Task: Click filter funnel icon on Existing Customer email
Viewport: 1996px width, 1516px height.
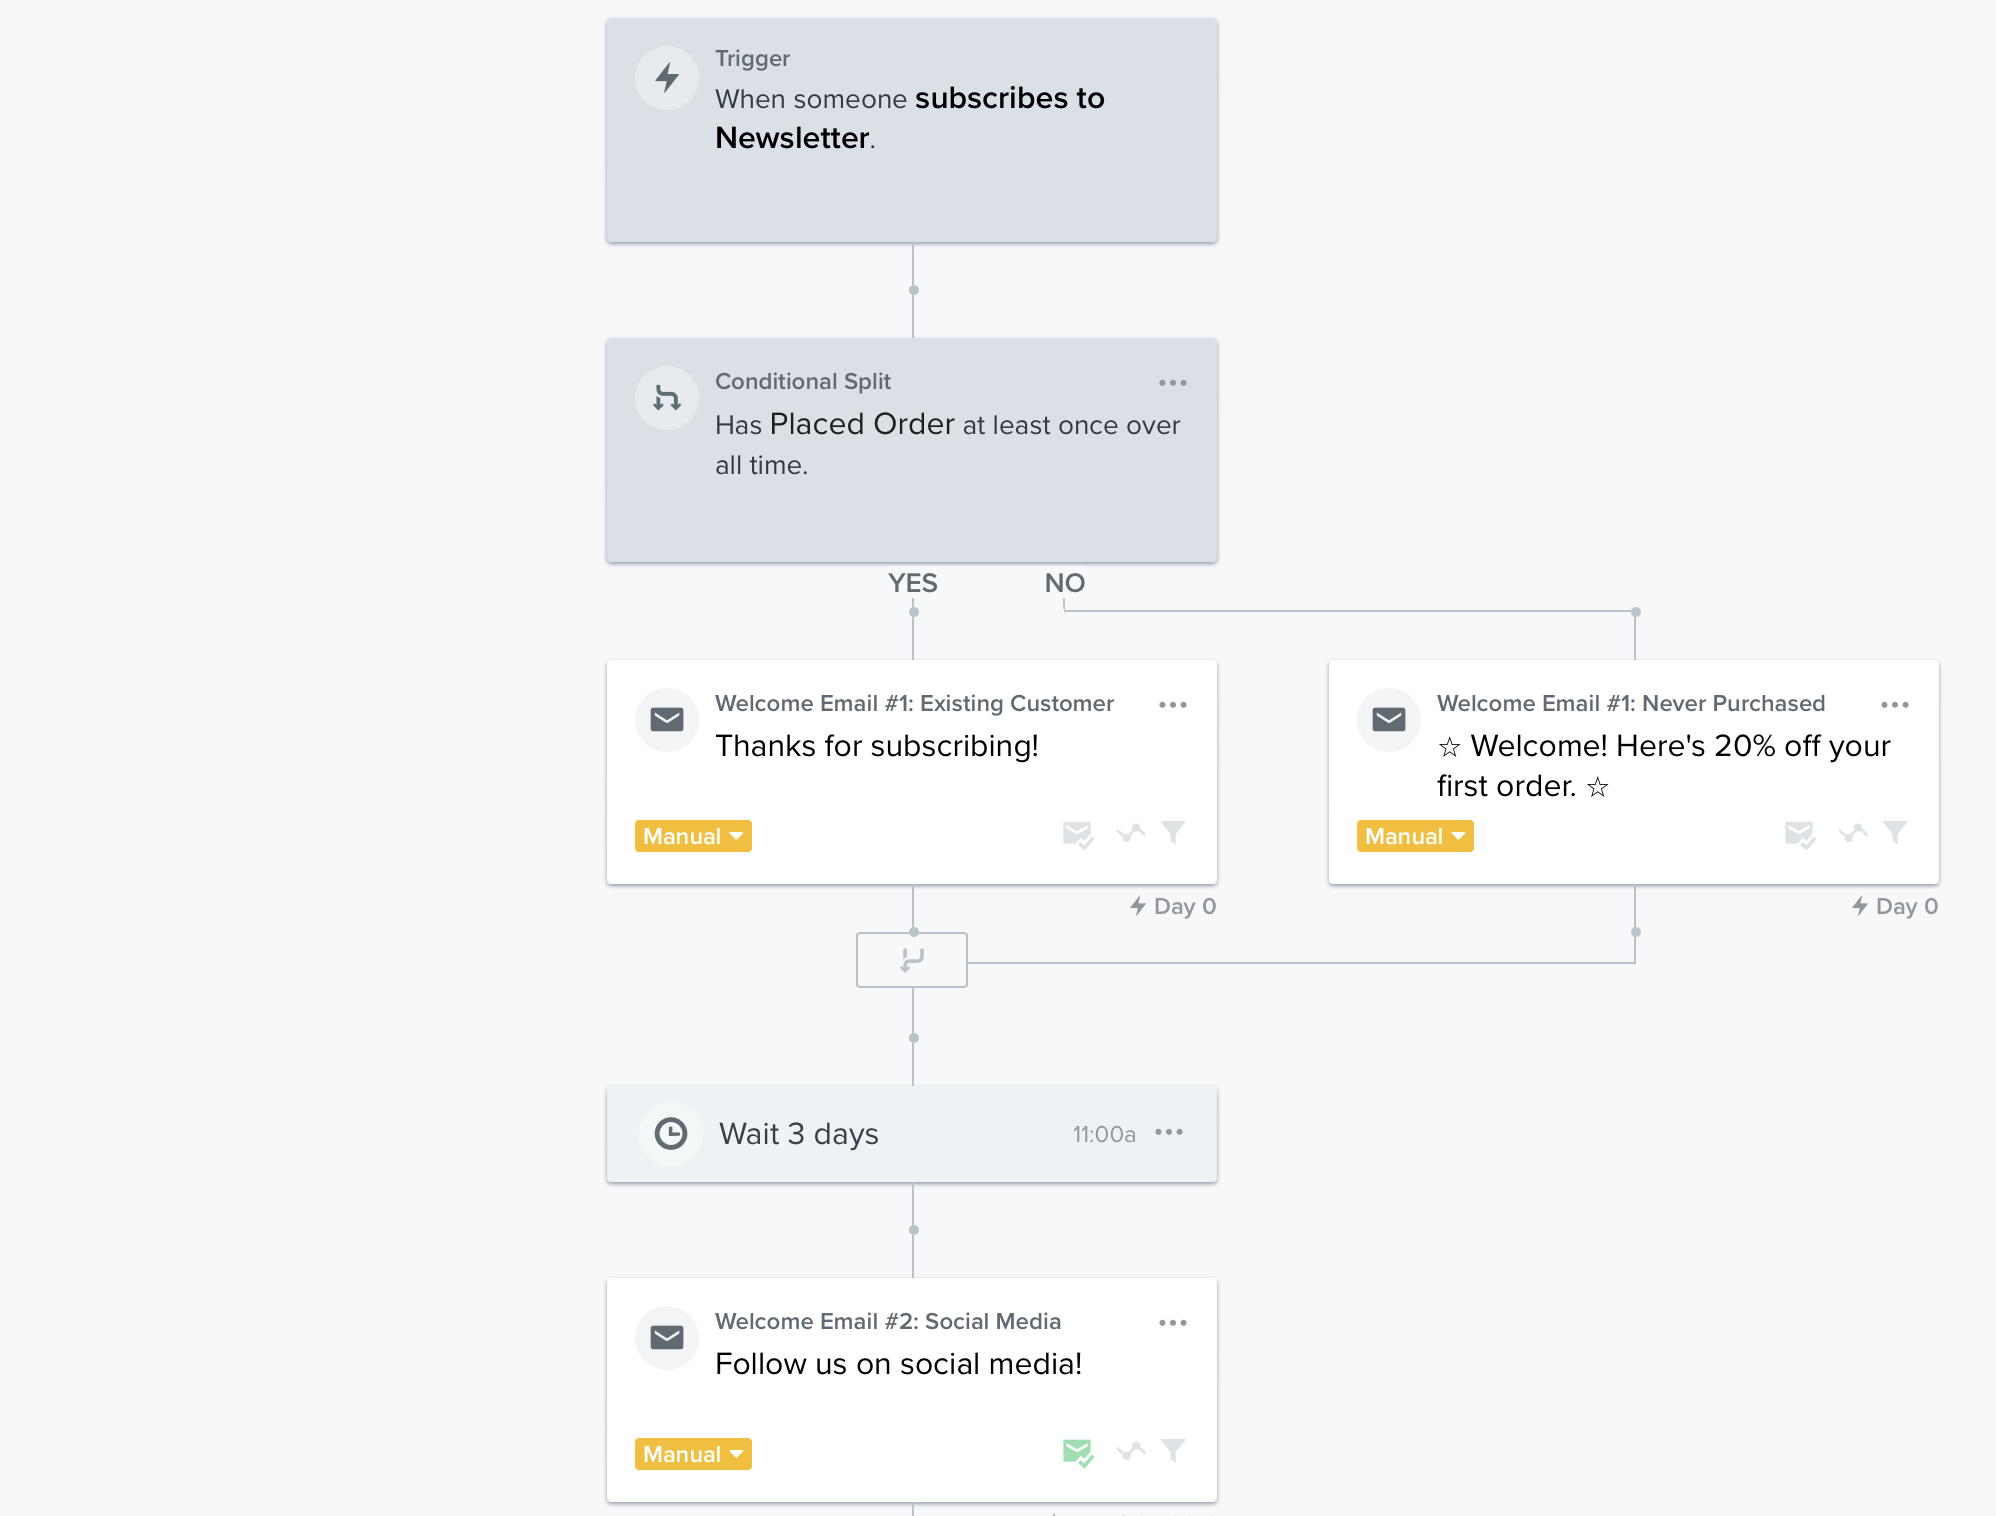Action: (x=1173, y=832)
